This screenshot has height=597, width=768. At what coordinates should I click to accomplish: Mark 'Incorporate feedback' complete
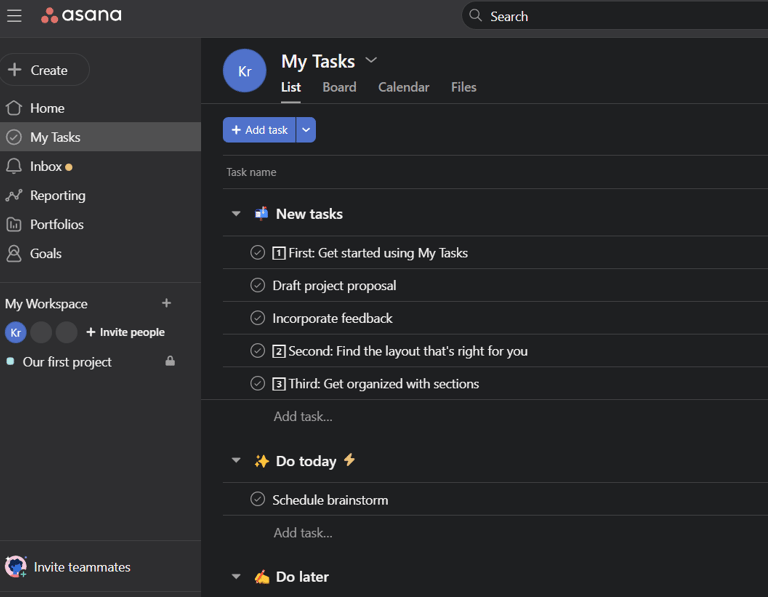[x=258, y=318]
